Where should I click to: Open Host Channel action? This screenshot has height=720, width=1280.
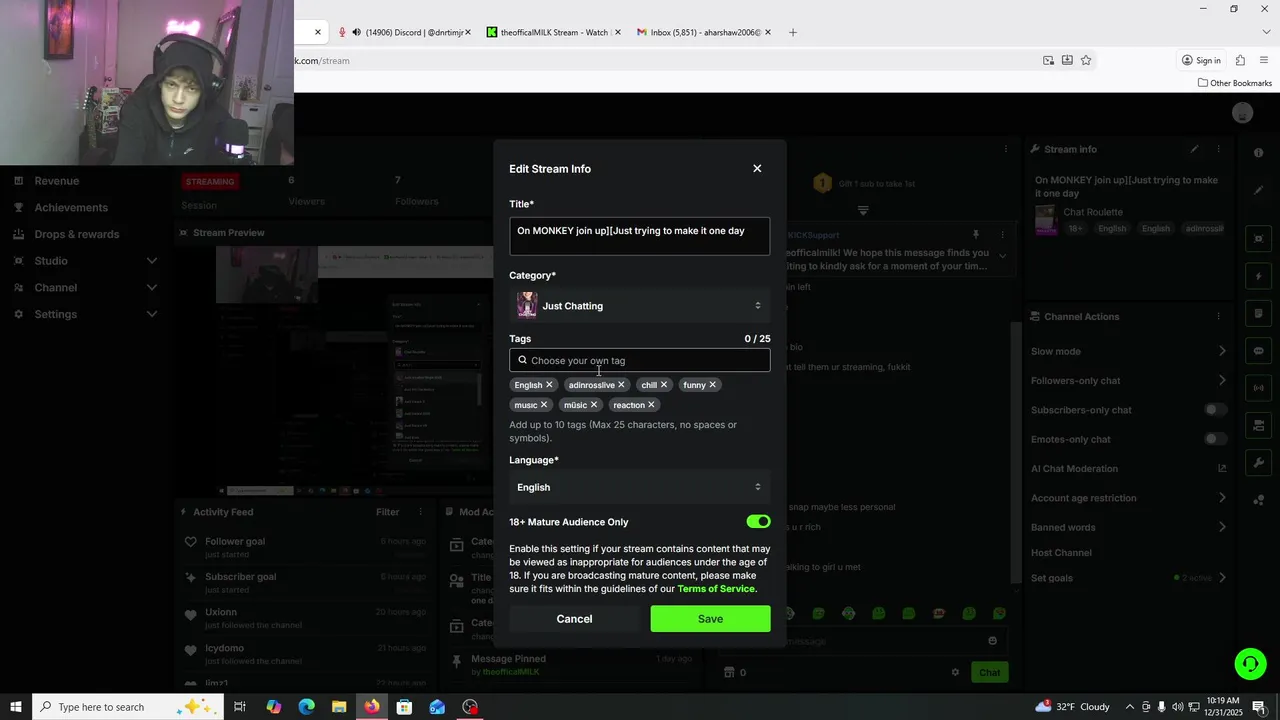[1061, 553]
